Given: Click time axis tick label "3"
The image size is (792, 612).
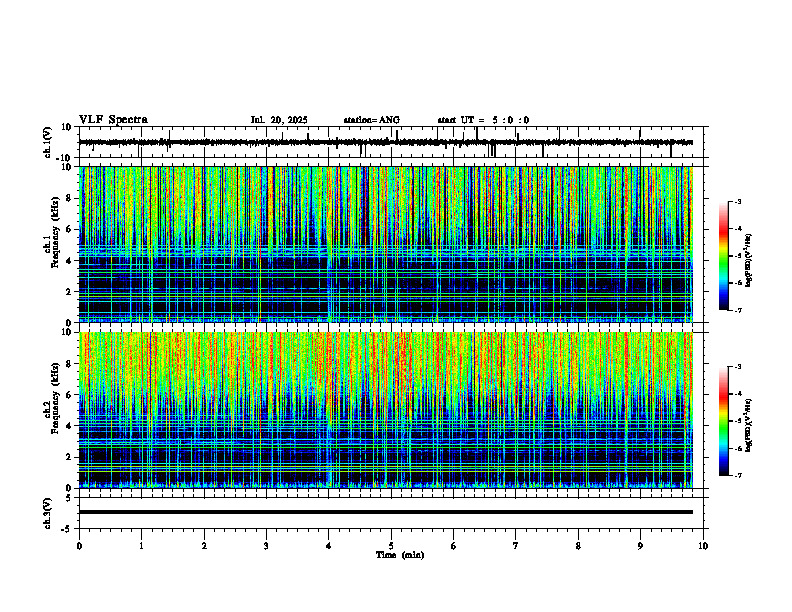Looking at the screenshot, I should 266,546.
